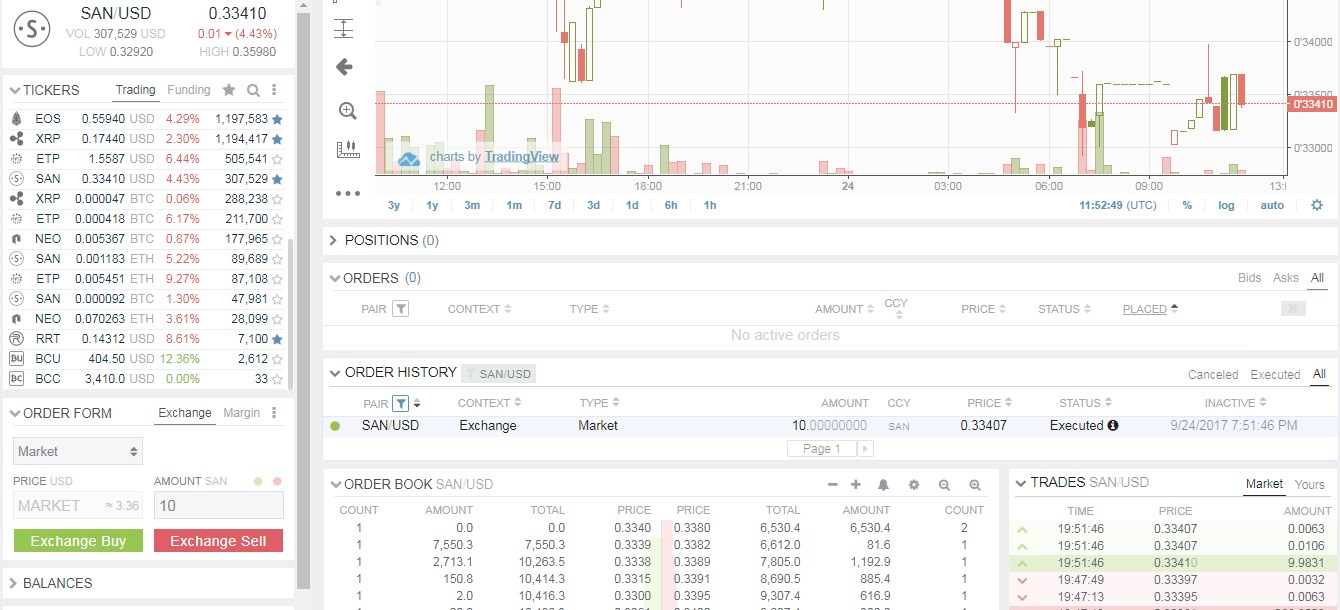Open chart settings gear icon
Screen dimensions: 1340x610
pyautogui.click(x=1317, y=205)
